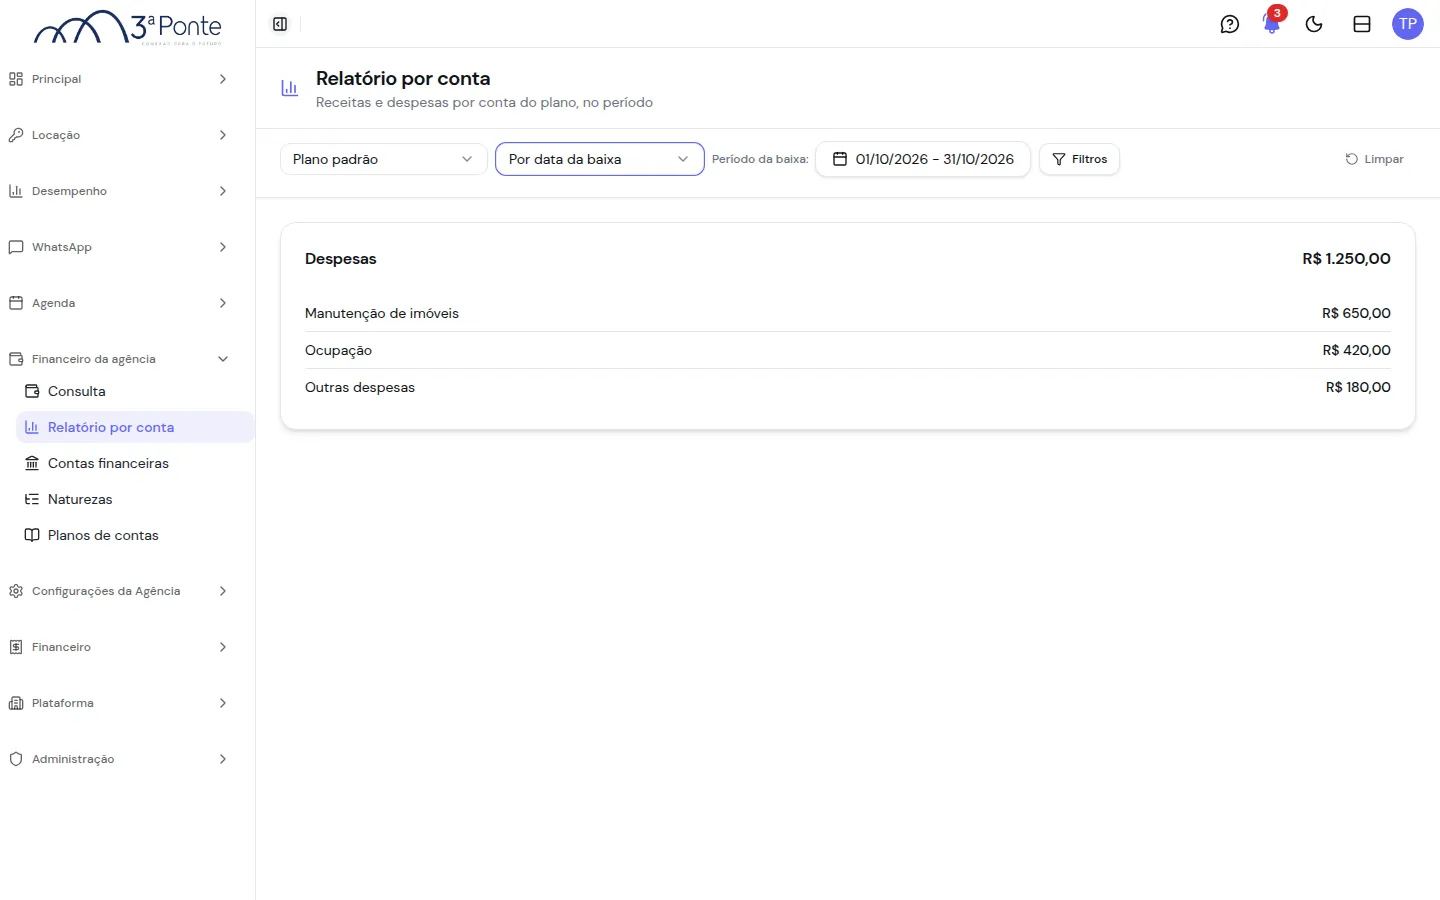Expand the Desempenho menu chevron

coord(223,191)
